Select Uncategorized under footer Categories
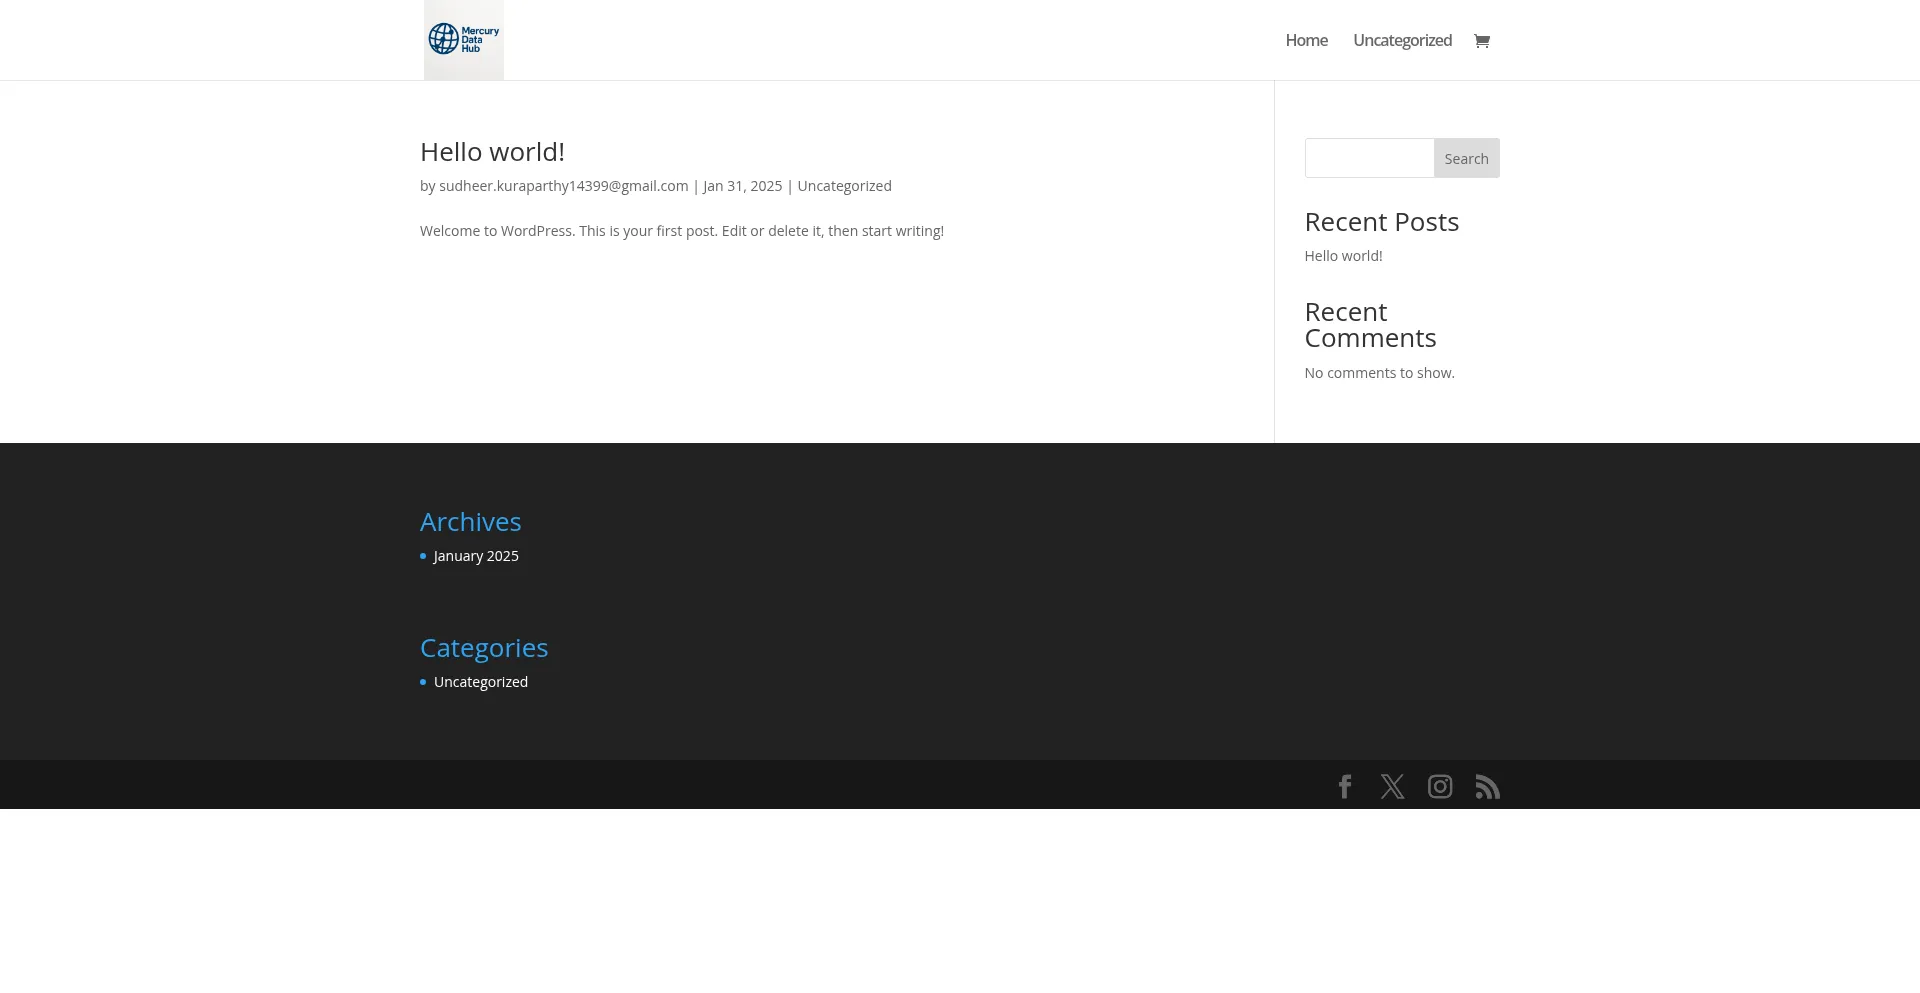1920x993 pixels. [x=481, y=682]
